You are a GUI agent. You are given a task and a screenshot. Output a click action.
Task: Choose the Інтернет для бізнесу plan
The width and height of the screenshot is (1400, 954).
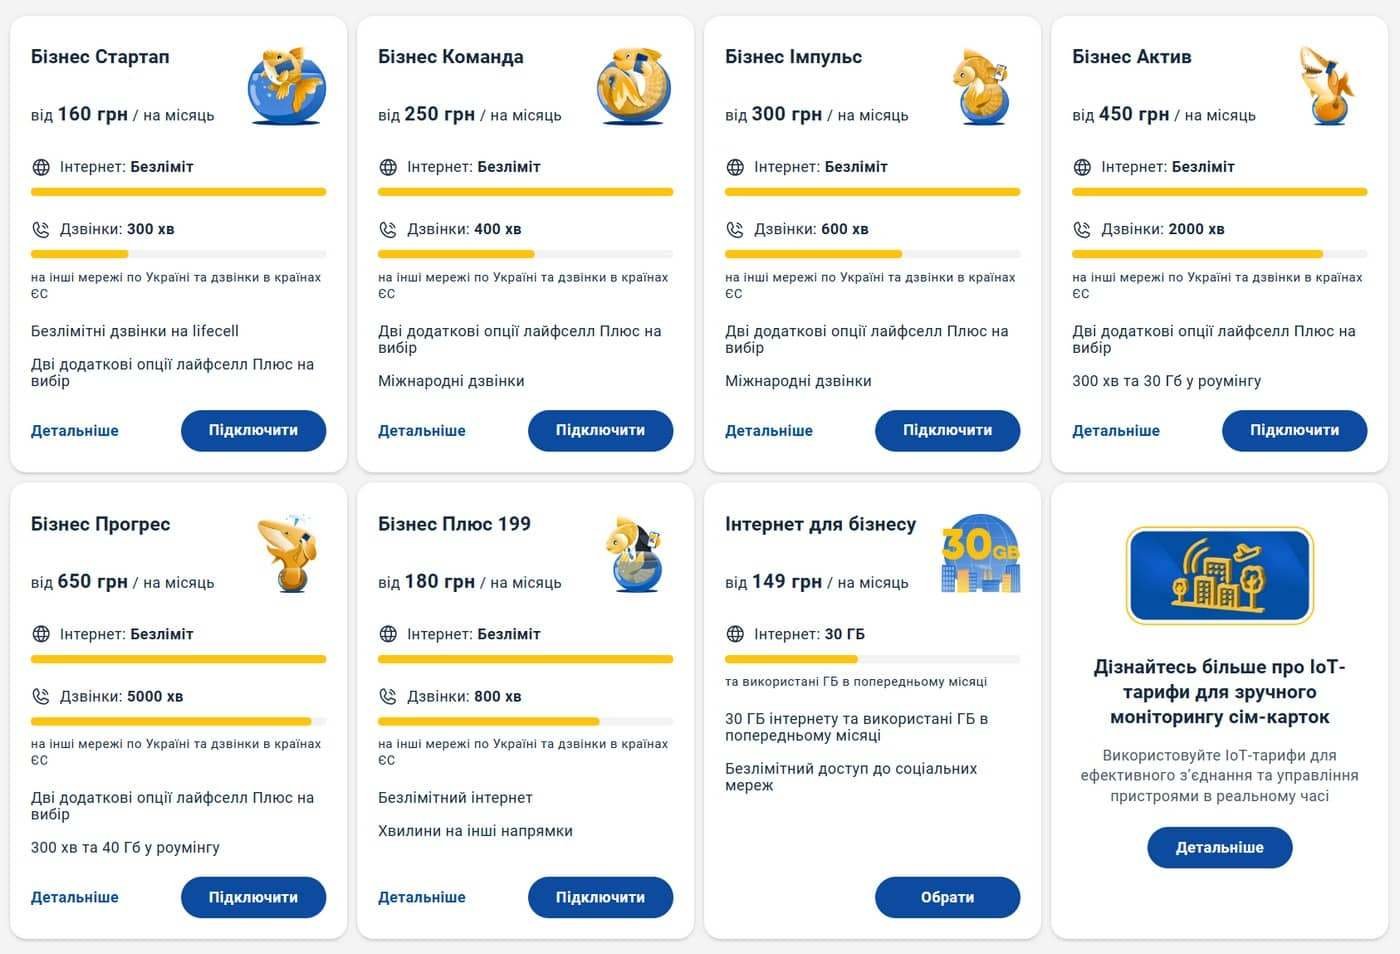947,897
